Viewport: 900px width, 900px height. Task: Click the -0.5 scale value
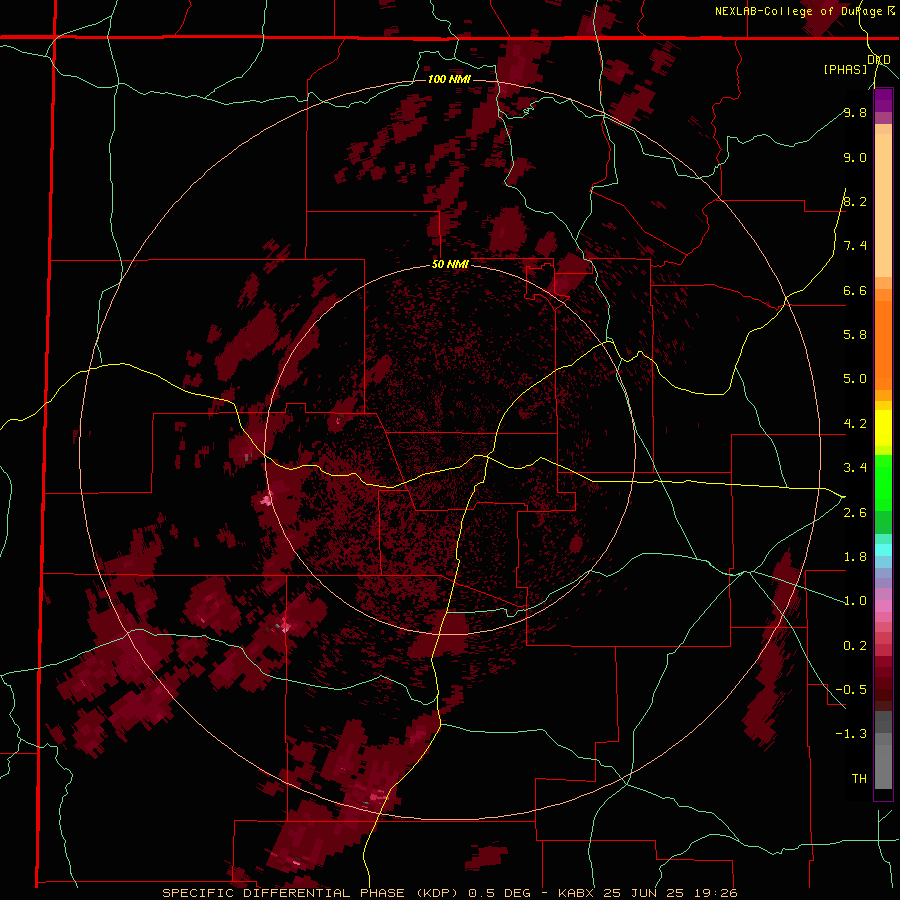point(851,689)
